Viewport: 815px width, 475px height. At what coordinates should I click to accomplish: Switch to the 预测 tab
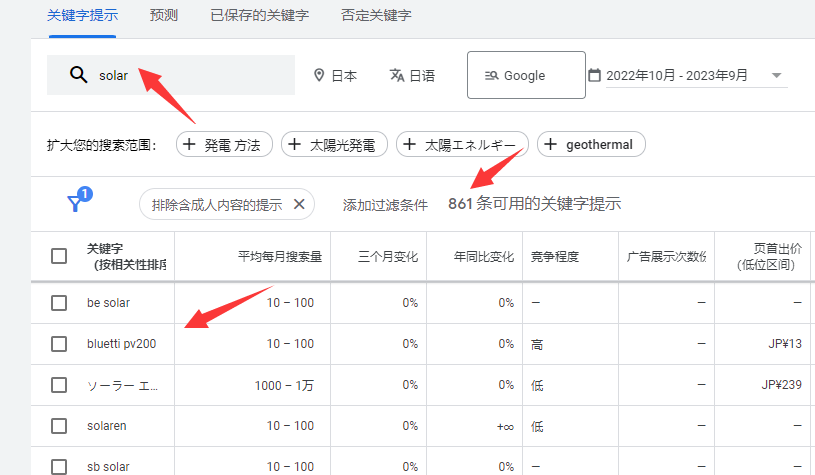(164, 16)
